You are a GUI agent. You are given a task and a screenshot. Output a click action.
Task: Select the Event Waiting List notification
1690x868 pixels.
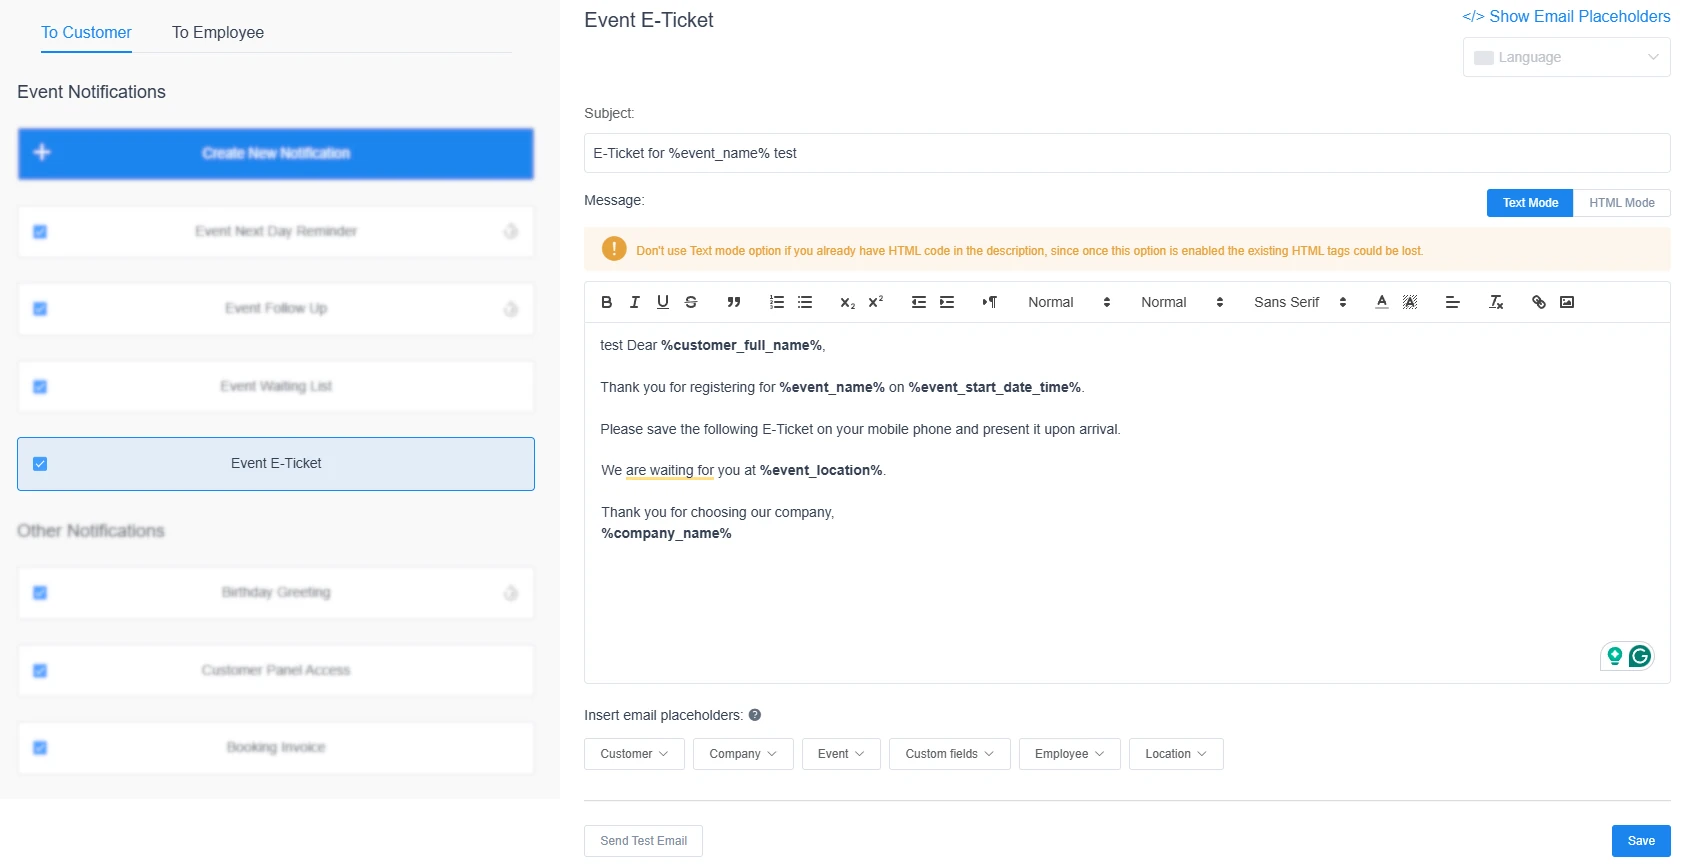pyautogui.click(x=276, y=387)
